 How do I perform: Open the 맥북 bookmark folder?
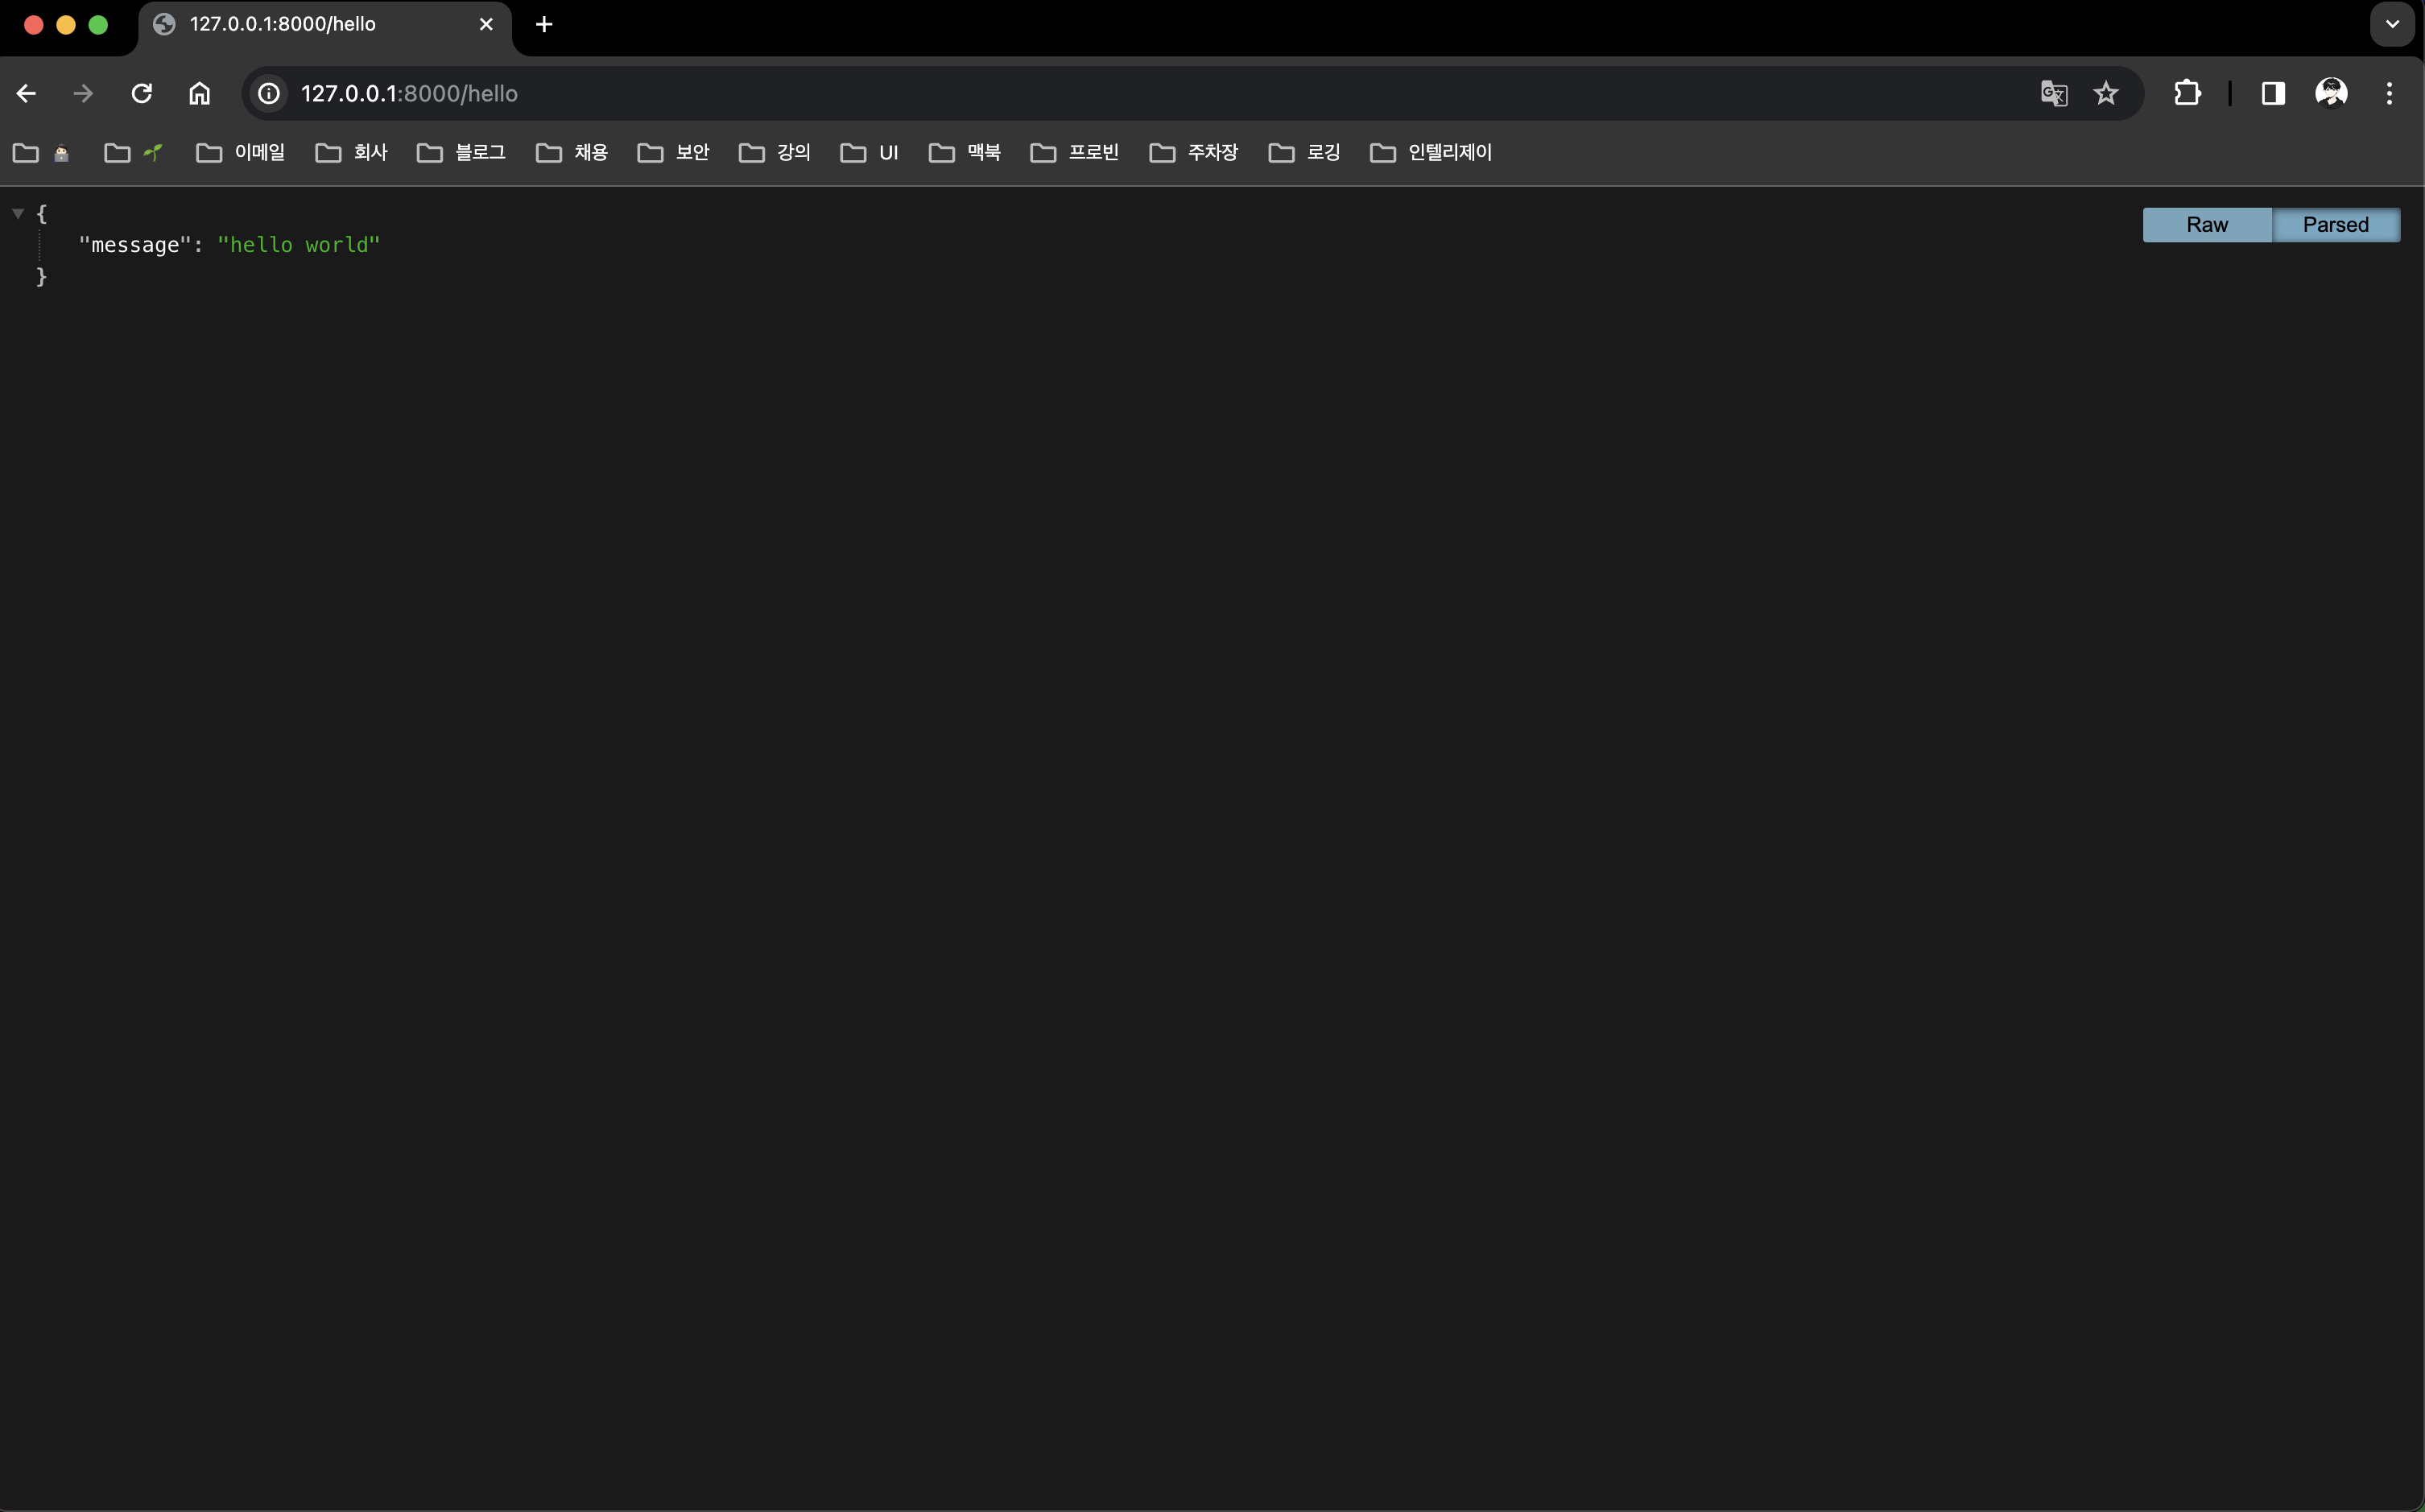(965, 153)
